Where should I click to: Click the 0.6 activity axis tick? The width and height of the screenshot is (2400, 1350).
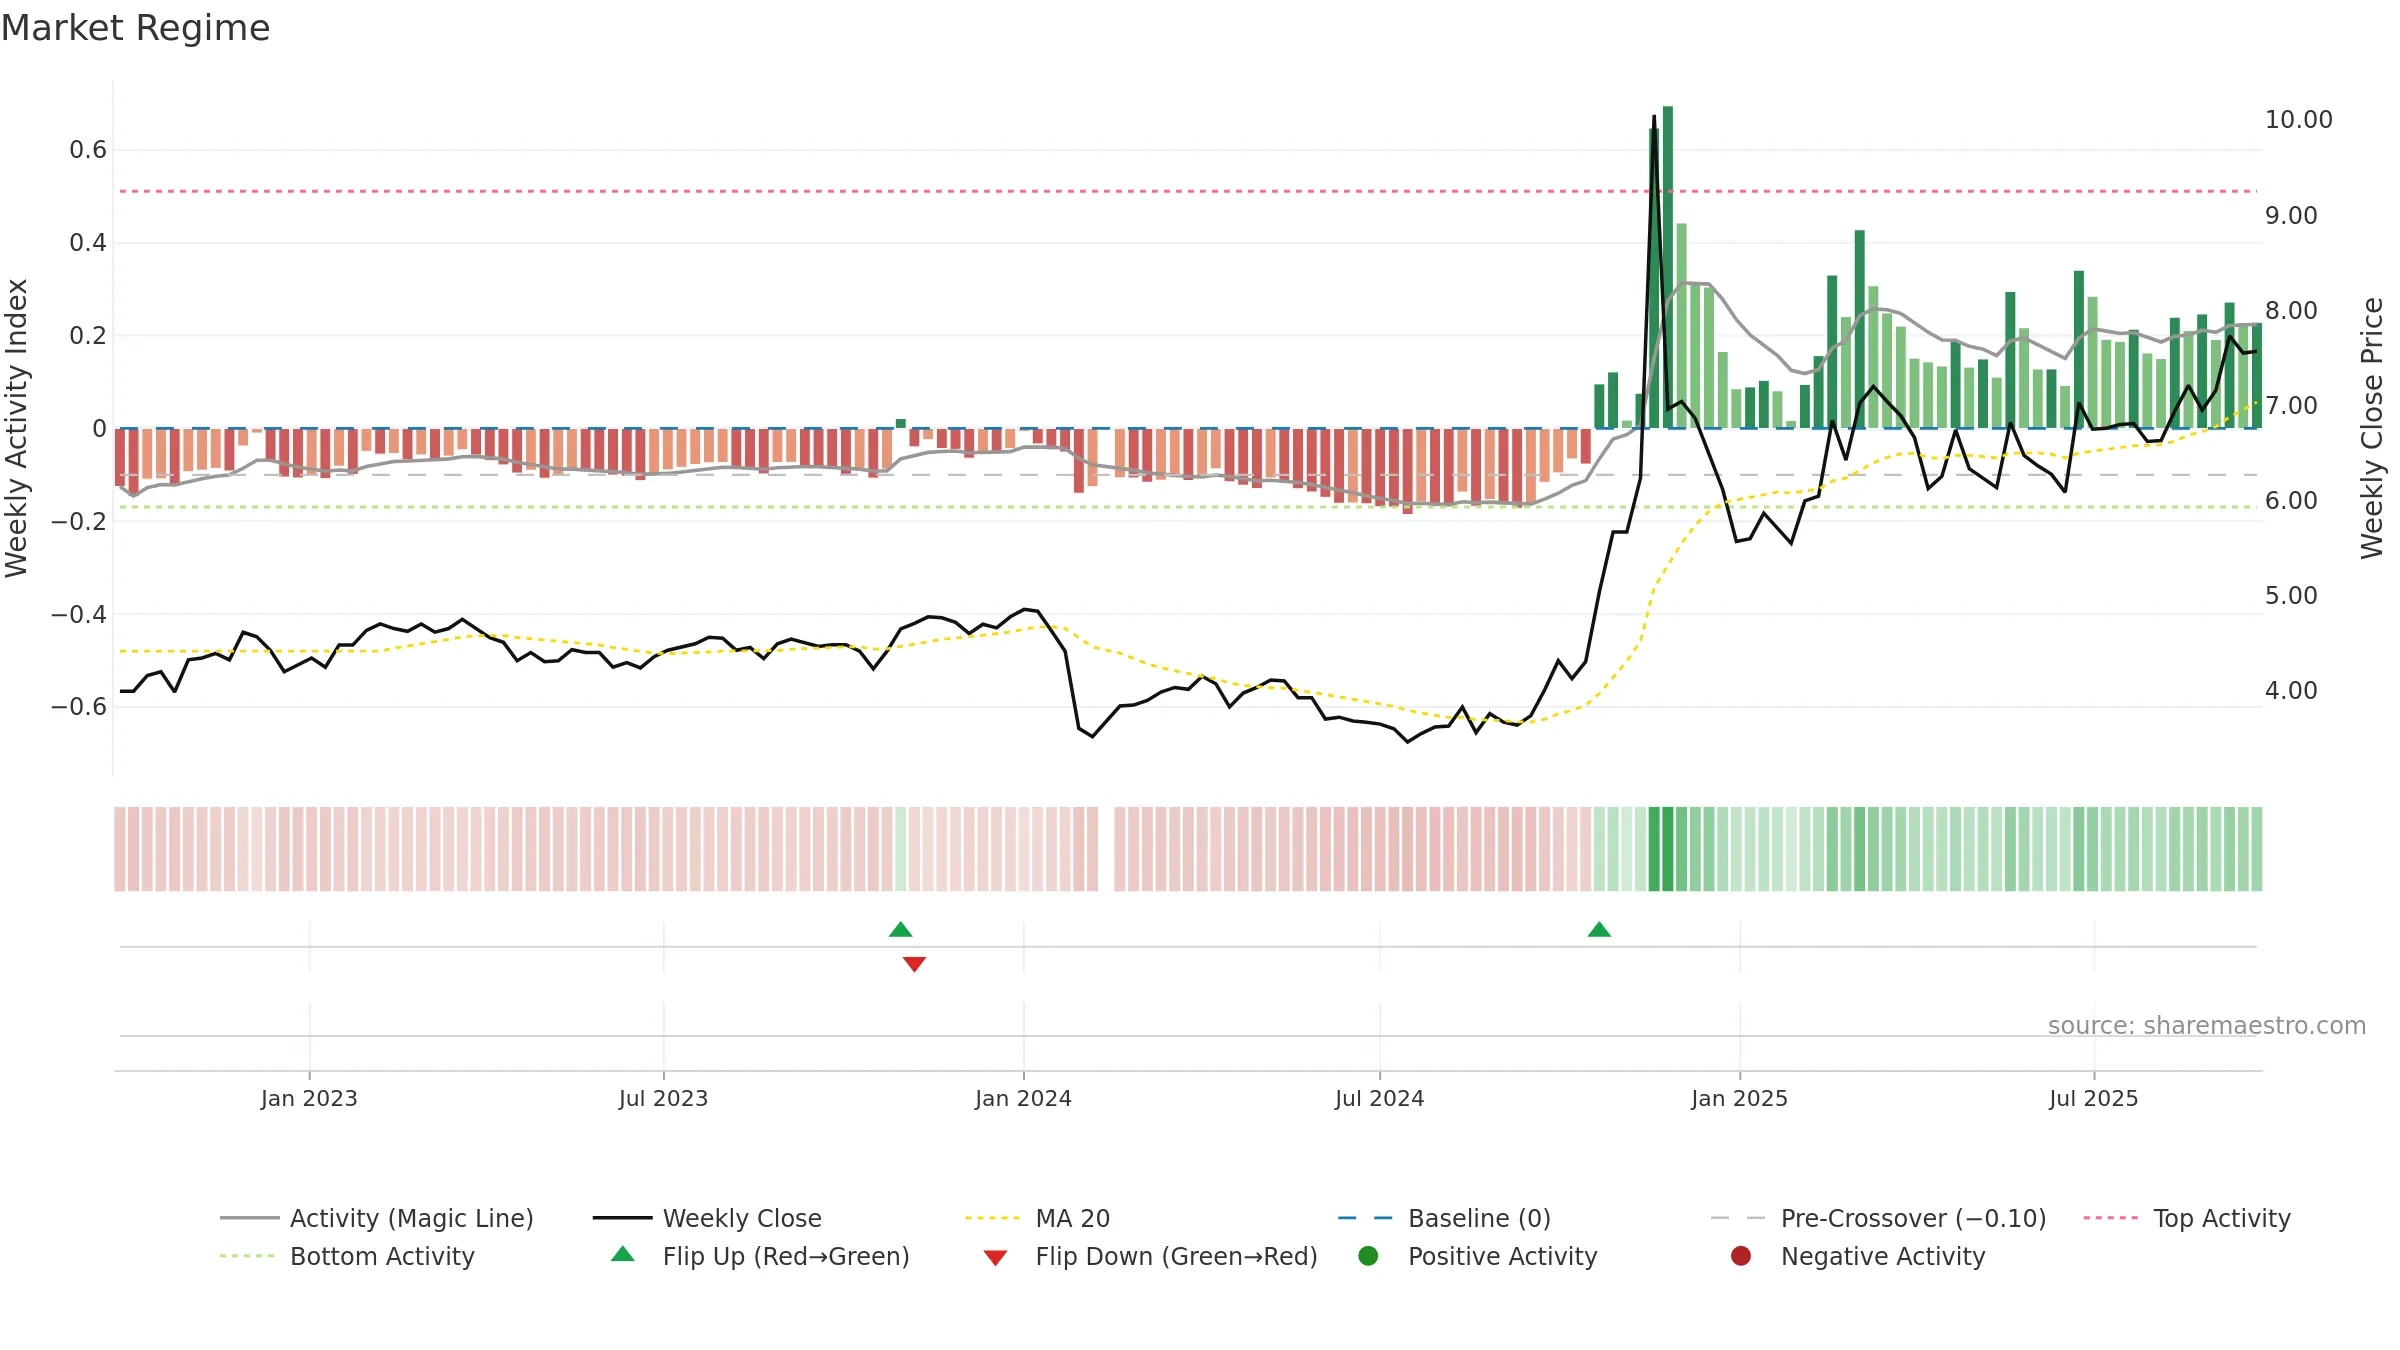pyautogui.click(x=87, y=150)
